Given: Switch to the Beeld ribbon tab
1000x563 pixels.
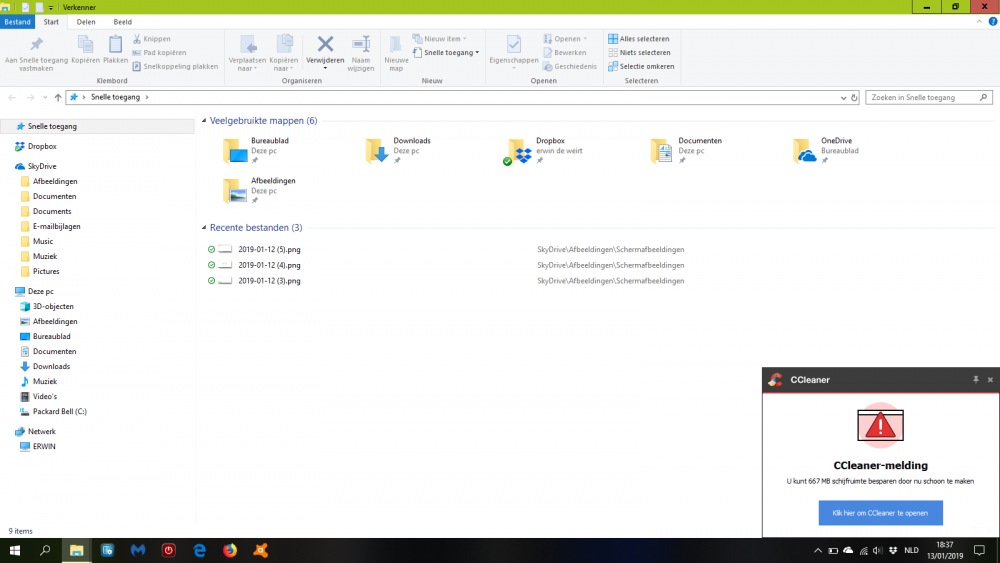Looking at the screenshot, I should click(x=122, y=22).
